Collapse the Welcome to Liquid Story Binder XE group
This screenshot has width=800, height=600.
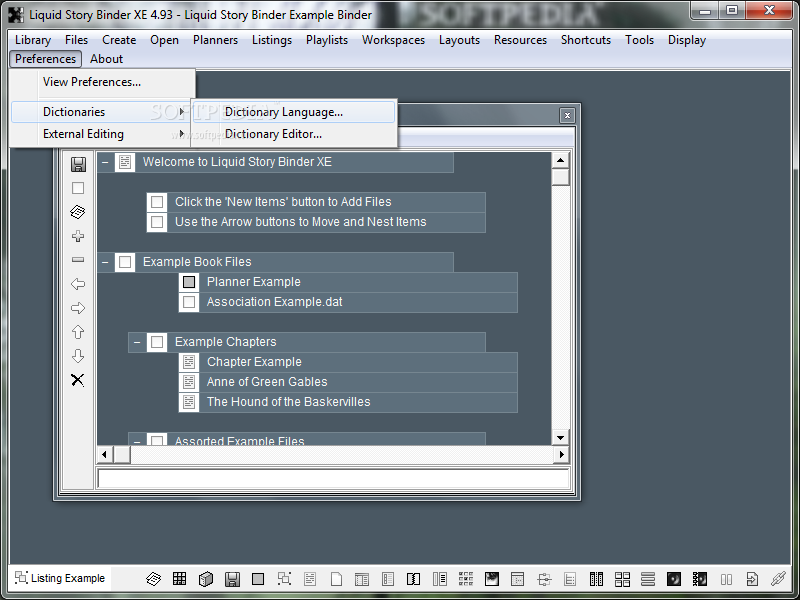pos(105,162)
